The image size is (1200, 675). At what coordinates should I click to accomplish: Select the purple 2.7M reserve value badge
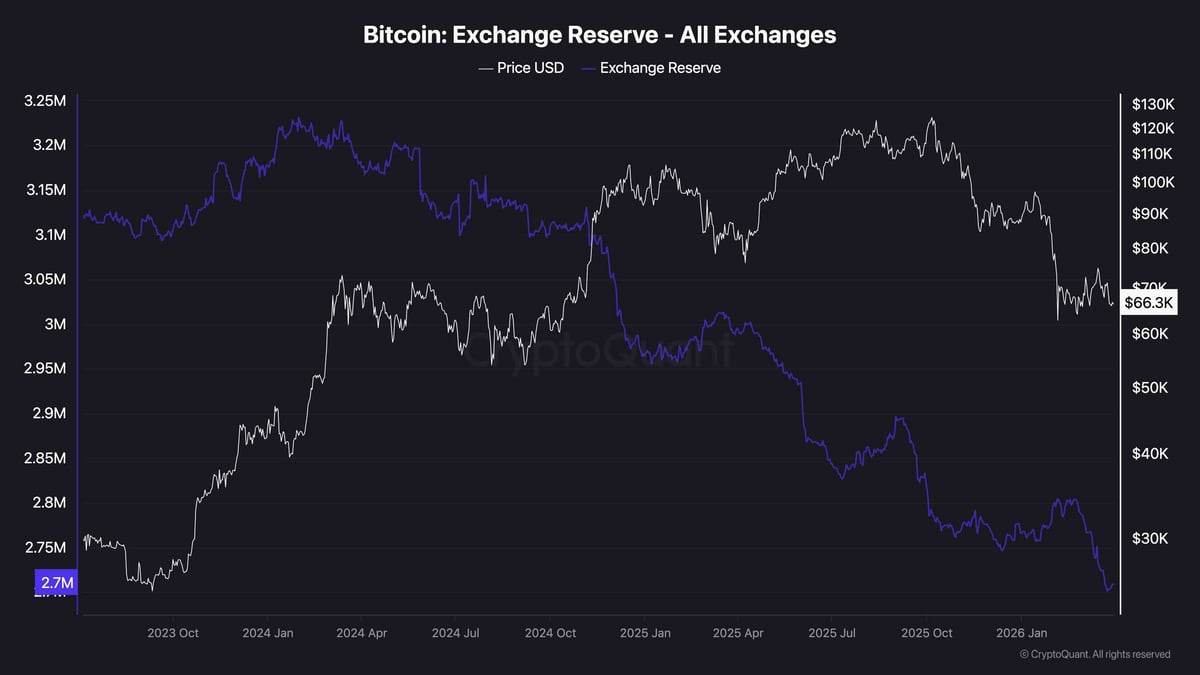(x=55, y=582)
